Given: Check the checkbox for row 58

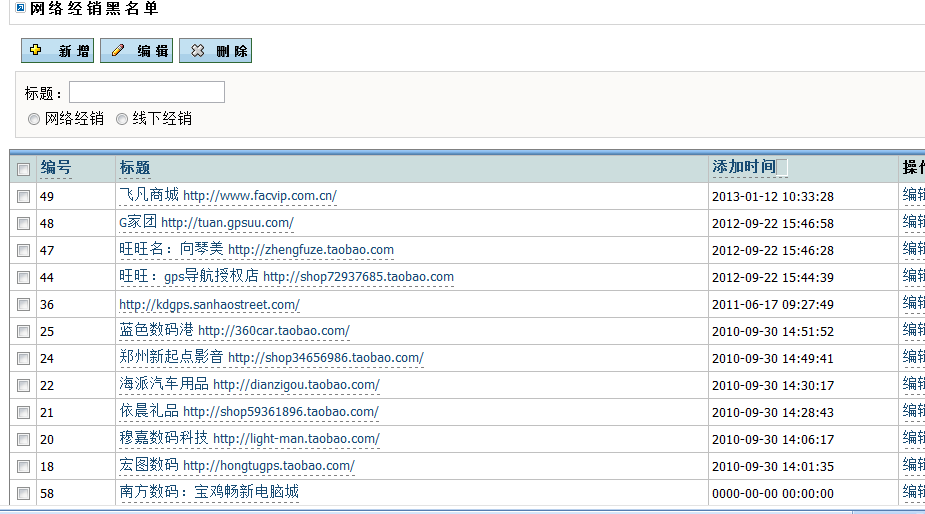Looking at the screenshot, I should point(24,493).
